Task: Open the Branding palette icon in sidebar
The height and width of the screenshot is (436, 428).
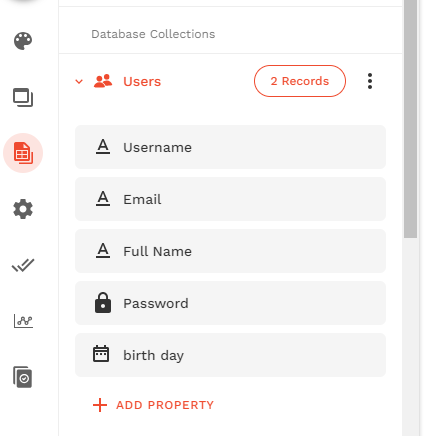Action: pos(23,41)
